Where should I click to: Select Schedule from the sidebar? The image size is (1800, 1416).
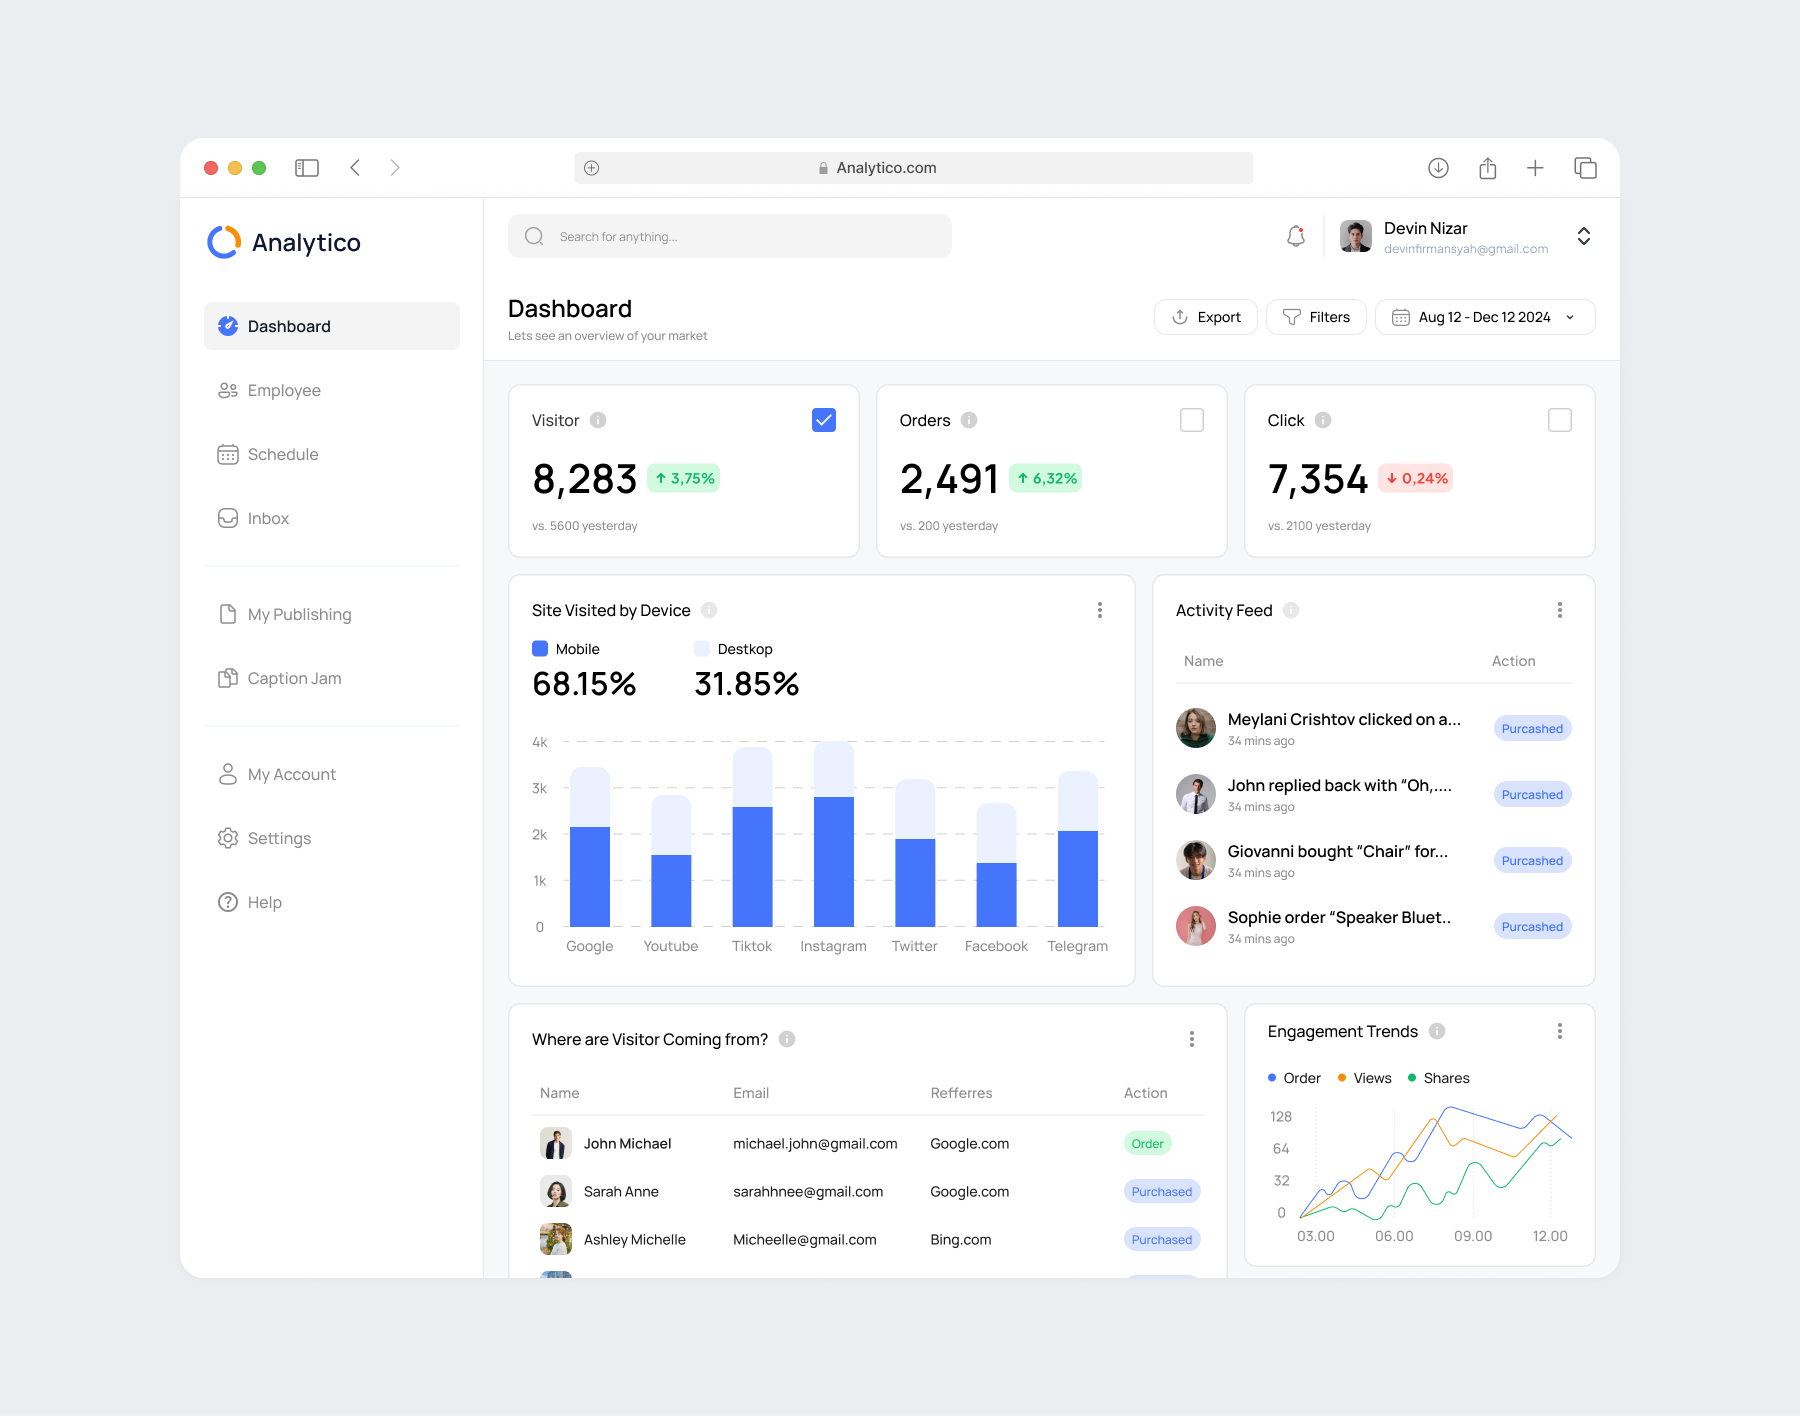[283, 454]
